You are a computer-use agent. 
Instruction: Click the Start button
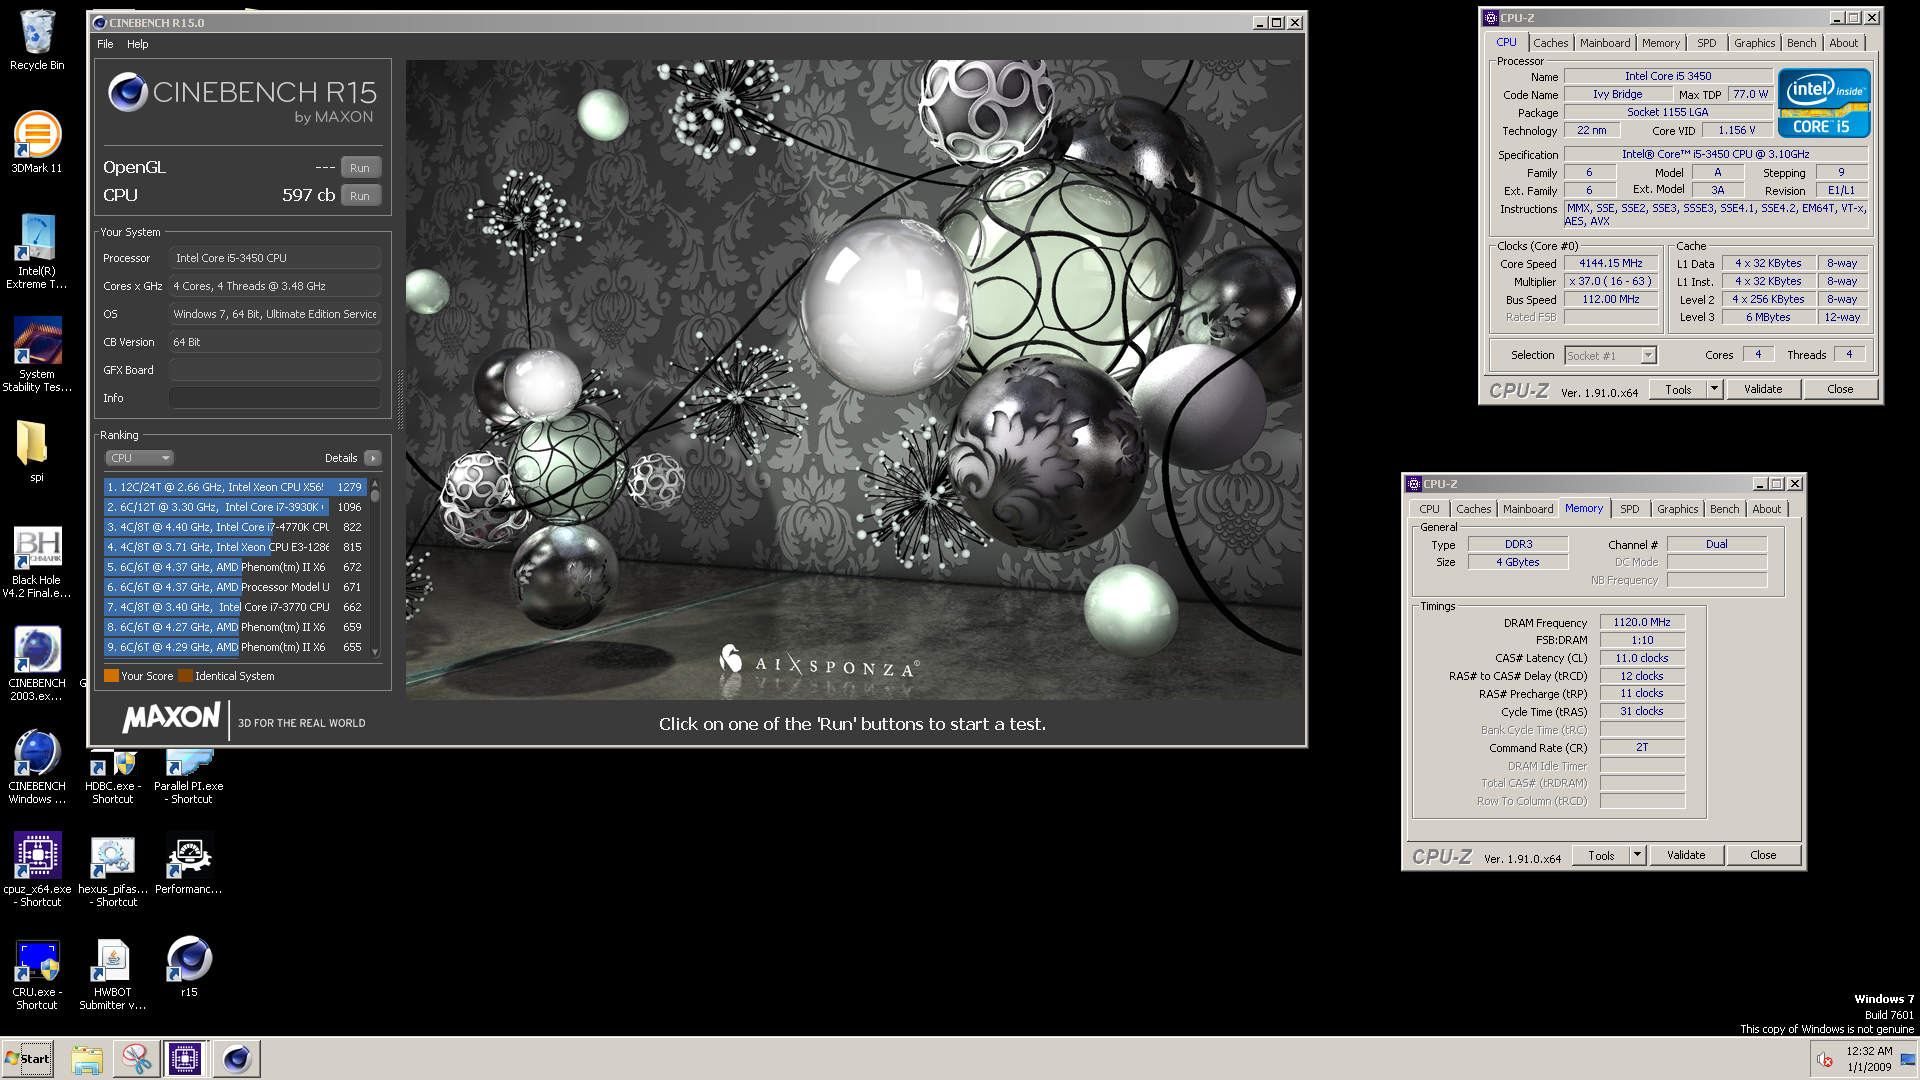tap(28, 1059)
